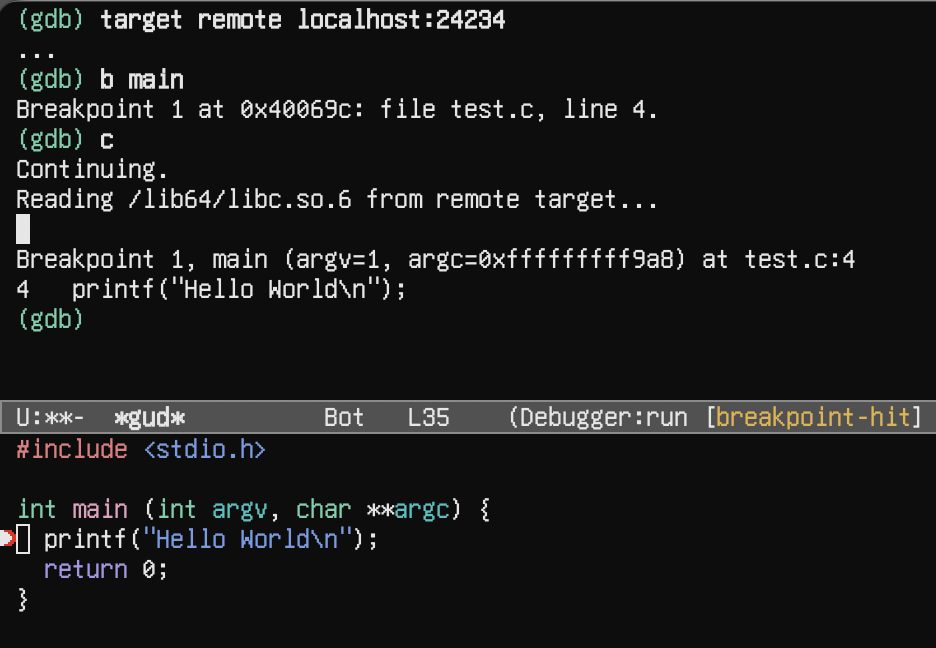Click the L35 line number indicator
The width and height of the screenshot is (936, 648).
(429, 417)
